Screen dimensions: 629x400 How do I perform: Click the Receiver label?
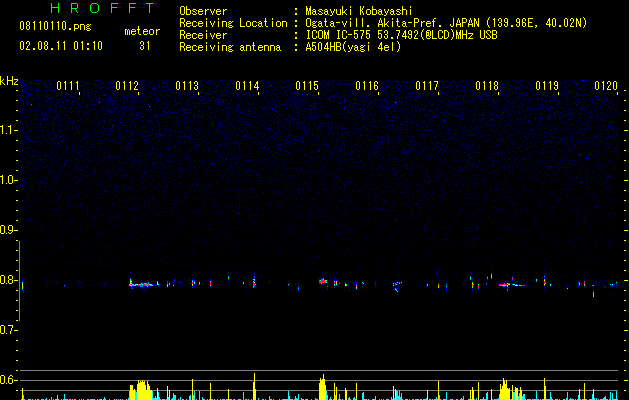tap(203, 35)
